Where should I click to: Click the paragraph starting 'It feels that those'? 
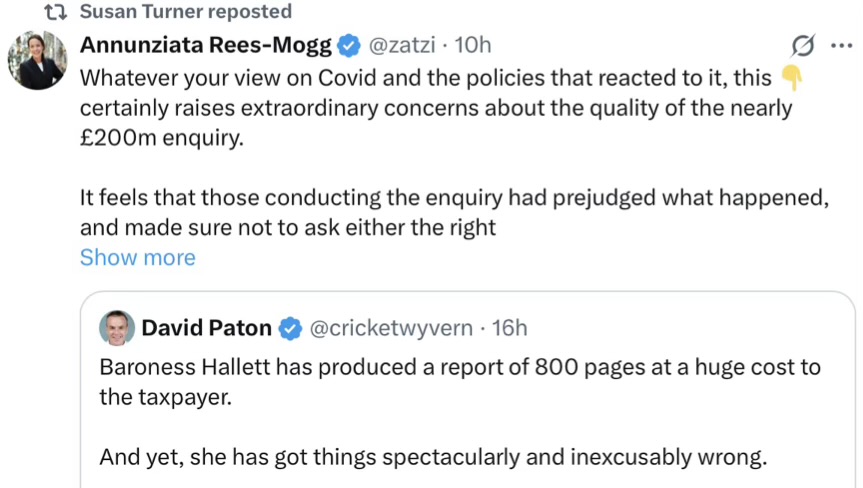[454, 212]
